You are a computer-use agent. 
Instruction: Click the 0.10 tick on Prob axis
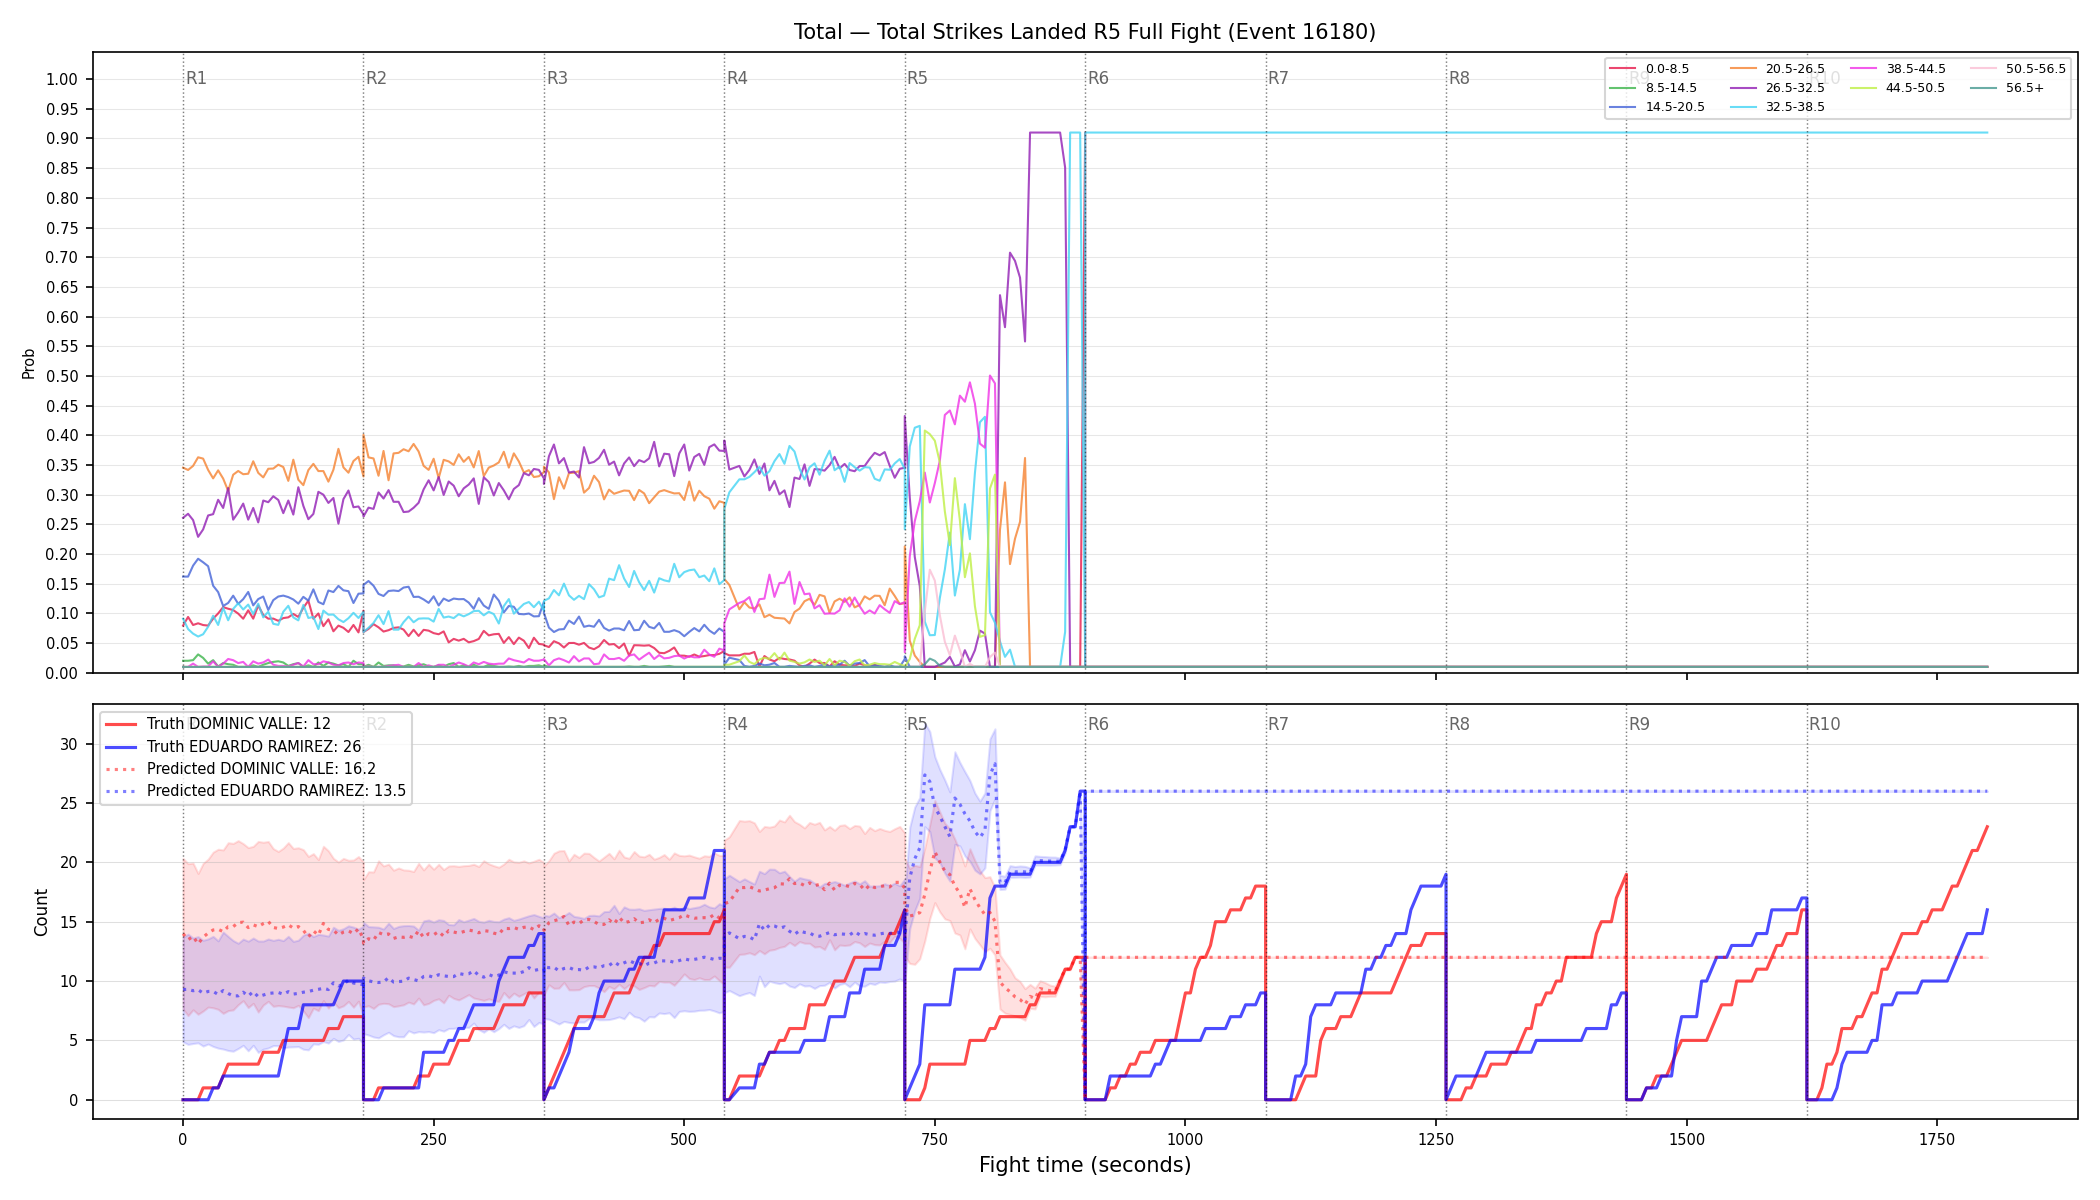(x=62, y=614)
